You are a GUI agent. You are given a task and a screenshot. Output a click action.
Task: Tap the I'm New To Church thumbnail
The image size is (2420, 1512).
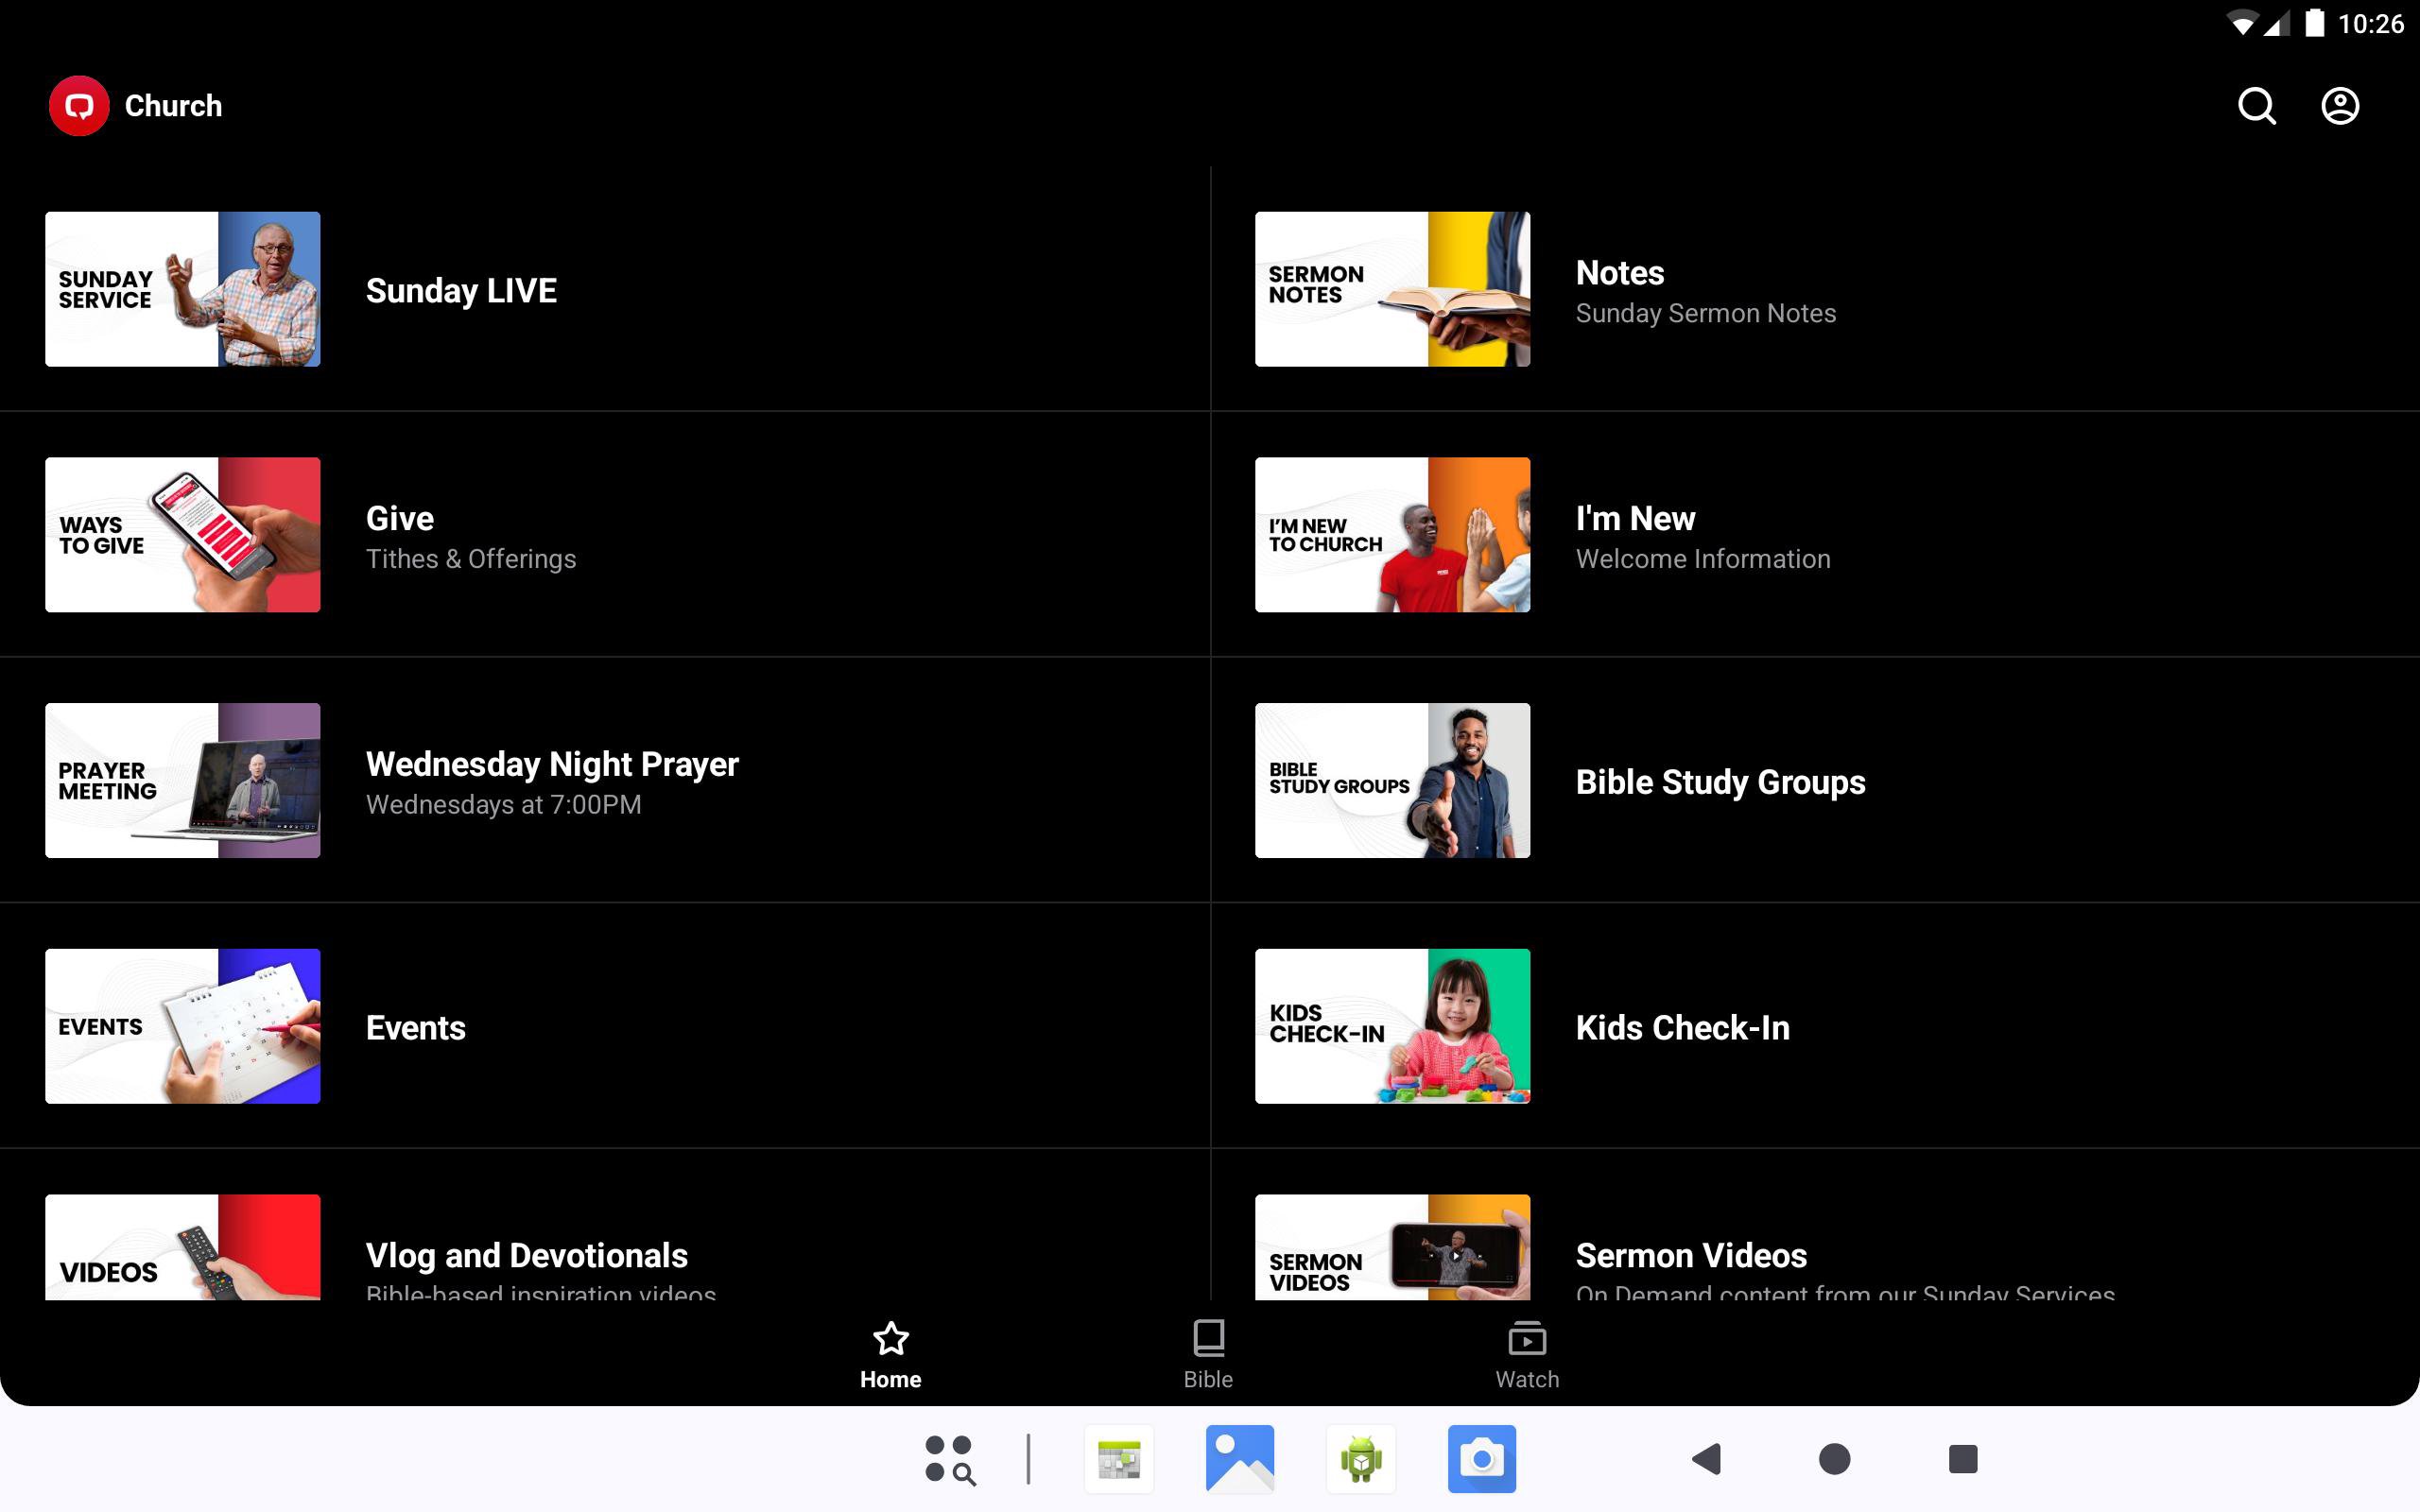pos(1392,535)
